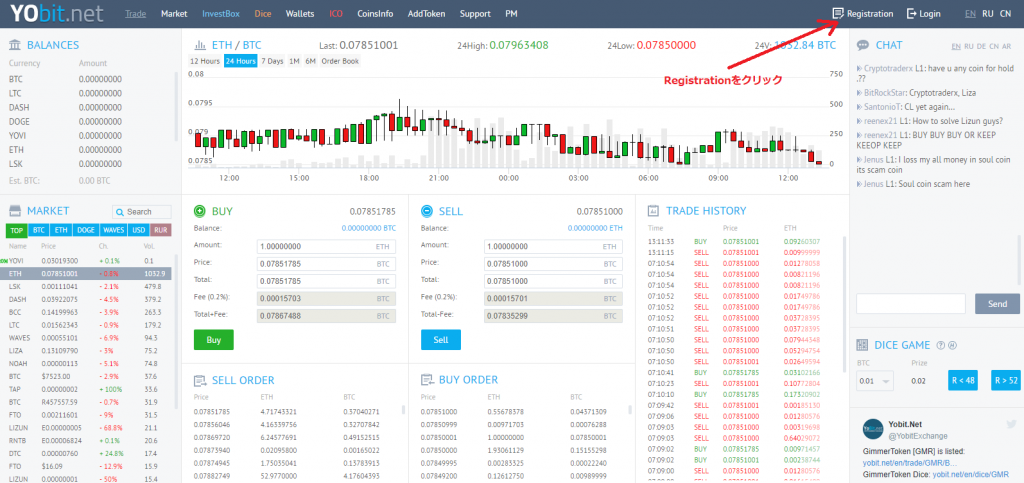Open AddToken in the navigation bar
This screenshot has height=483, width=1024.
(426, 14)
